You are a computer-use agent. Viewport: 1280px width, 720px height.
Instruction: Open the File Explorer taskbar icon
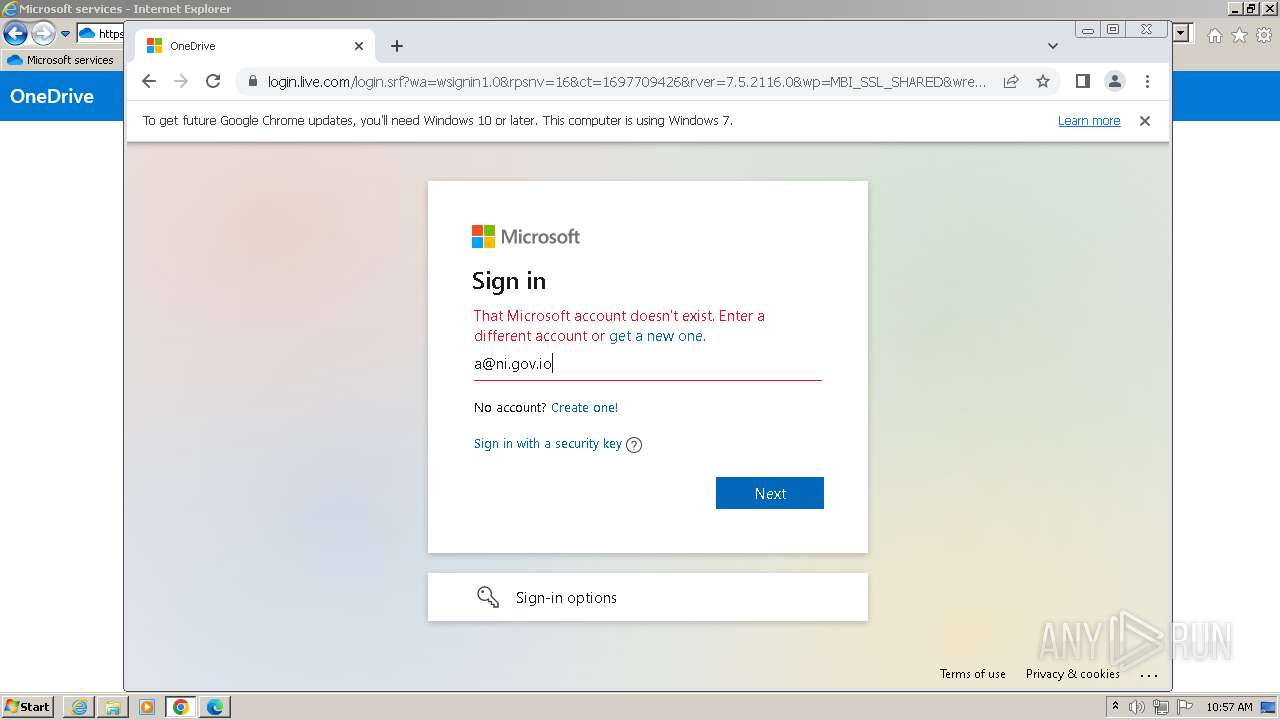click(113, 707)
